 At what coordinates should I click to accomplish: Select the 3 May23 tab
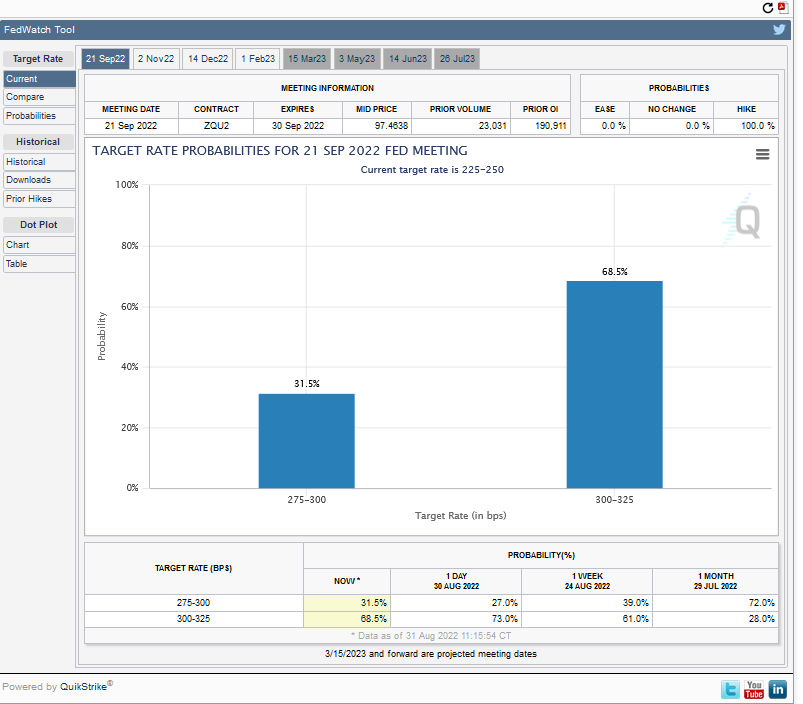point(357,59)
